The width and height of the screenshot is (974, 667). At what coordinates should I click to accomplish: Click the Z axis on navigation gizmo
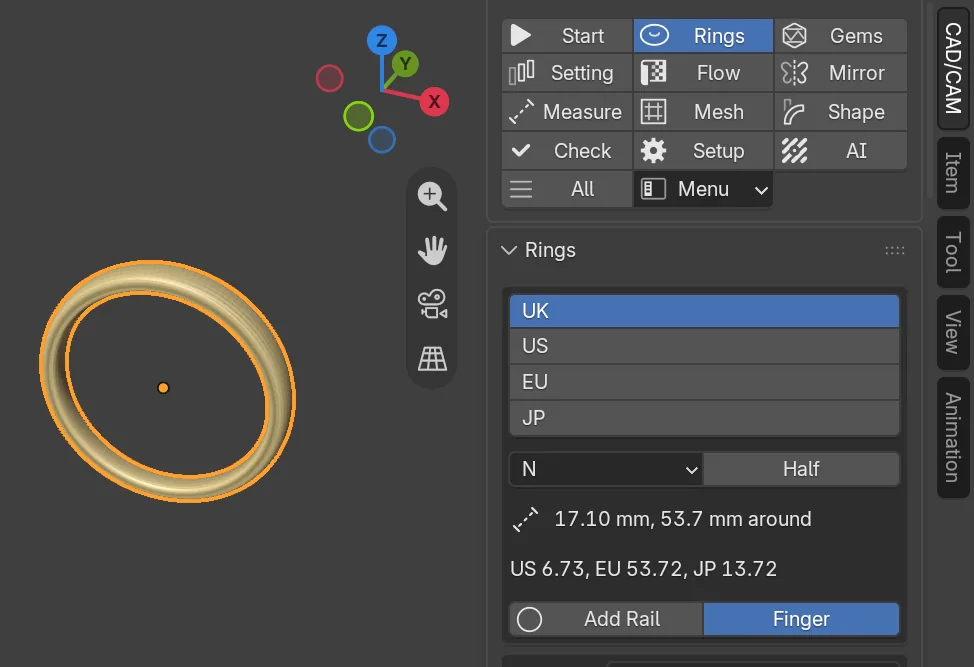(x=381, y=41)
